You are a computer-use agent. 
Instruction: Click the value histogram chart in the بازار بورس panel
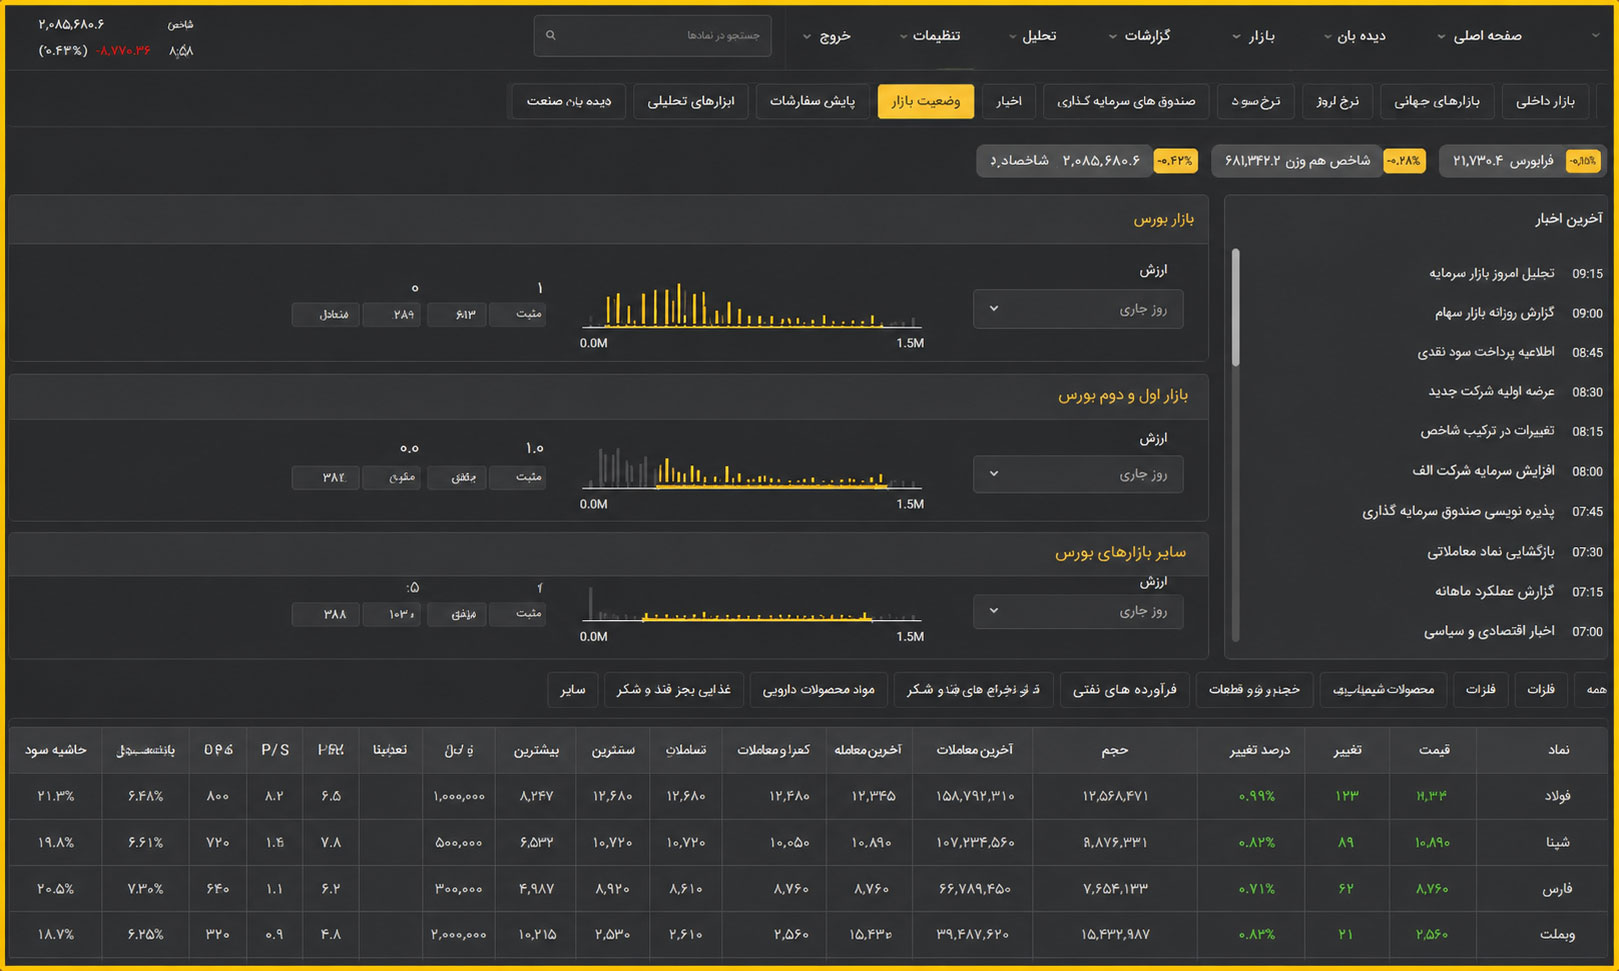click(x=751, y=306)
